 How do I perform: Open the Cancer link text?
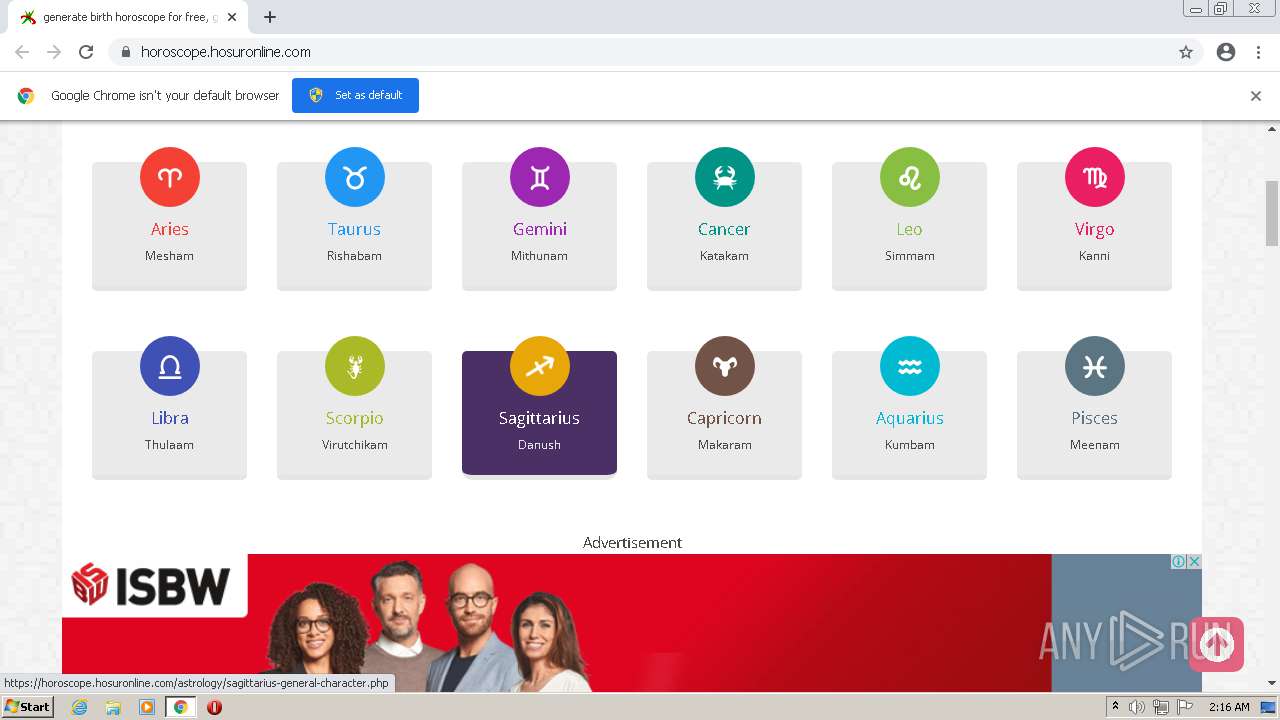(724, 229)
